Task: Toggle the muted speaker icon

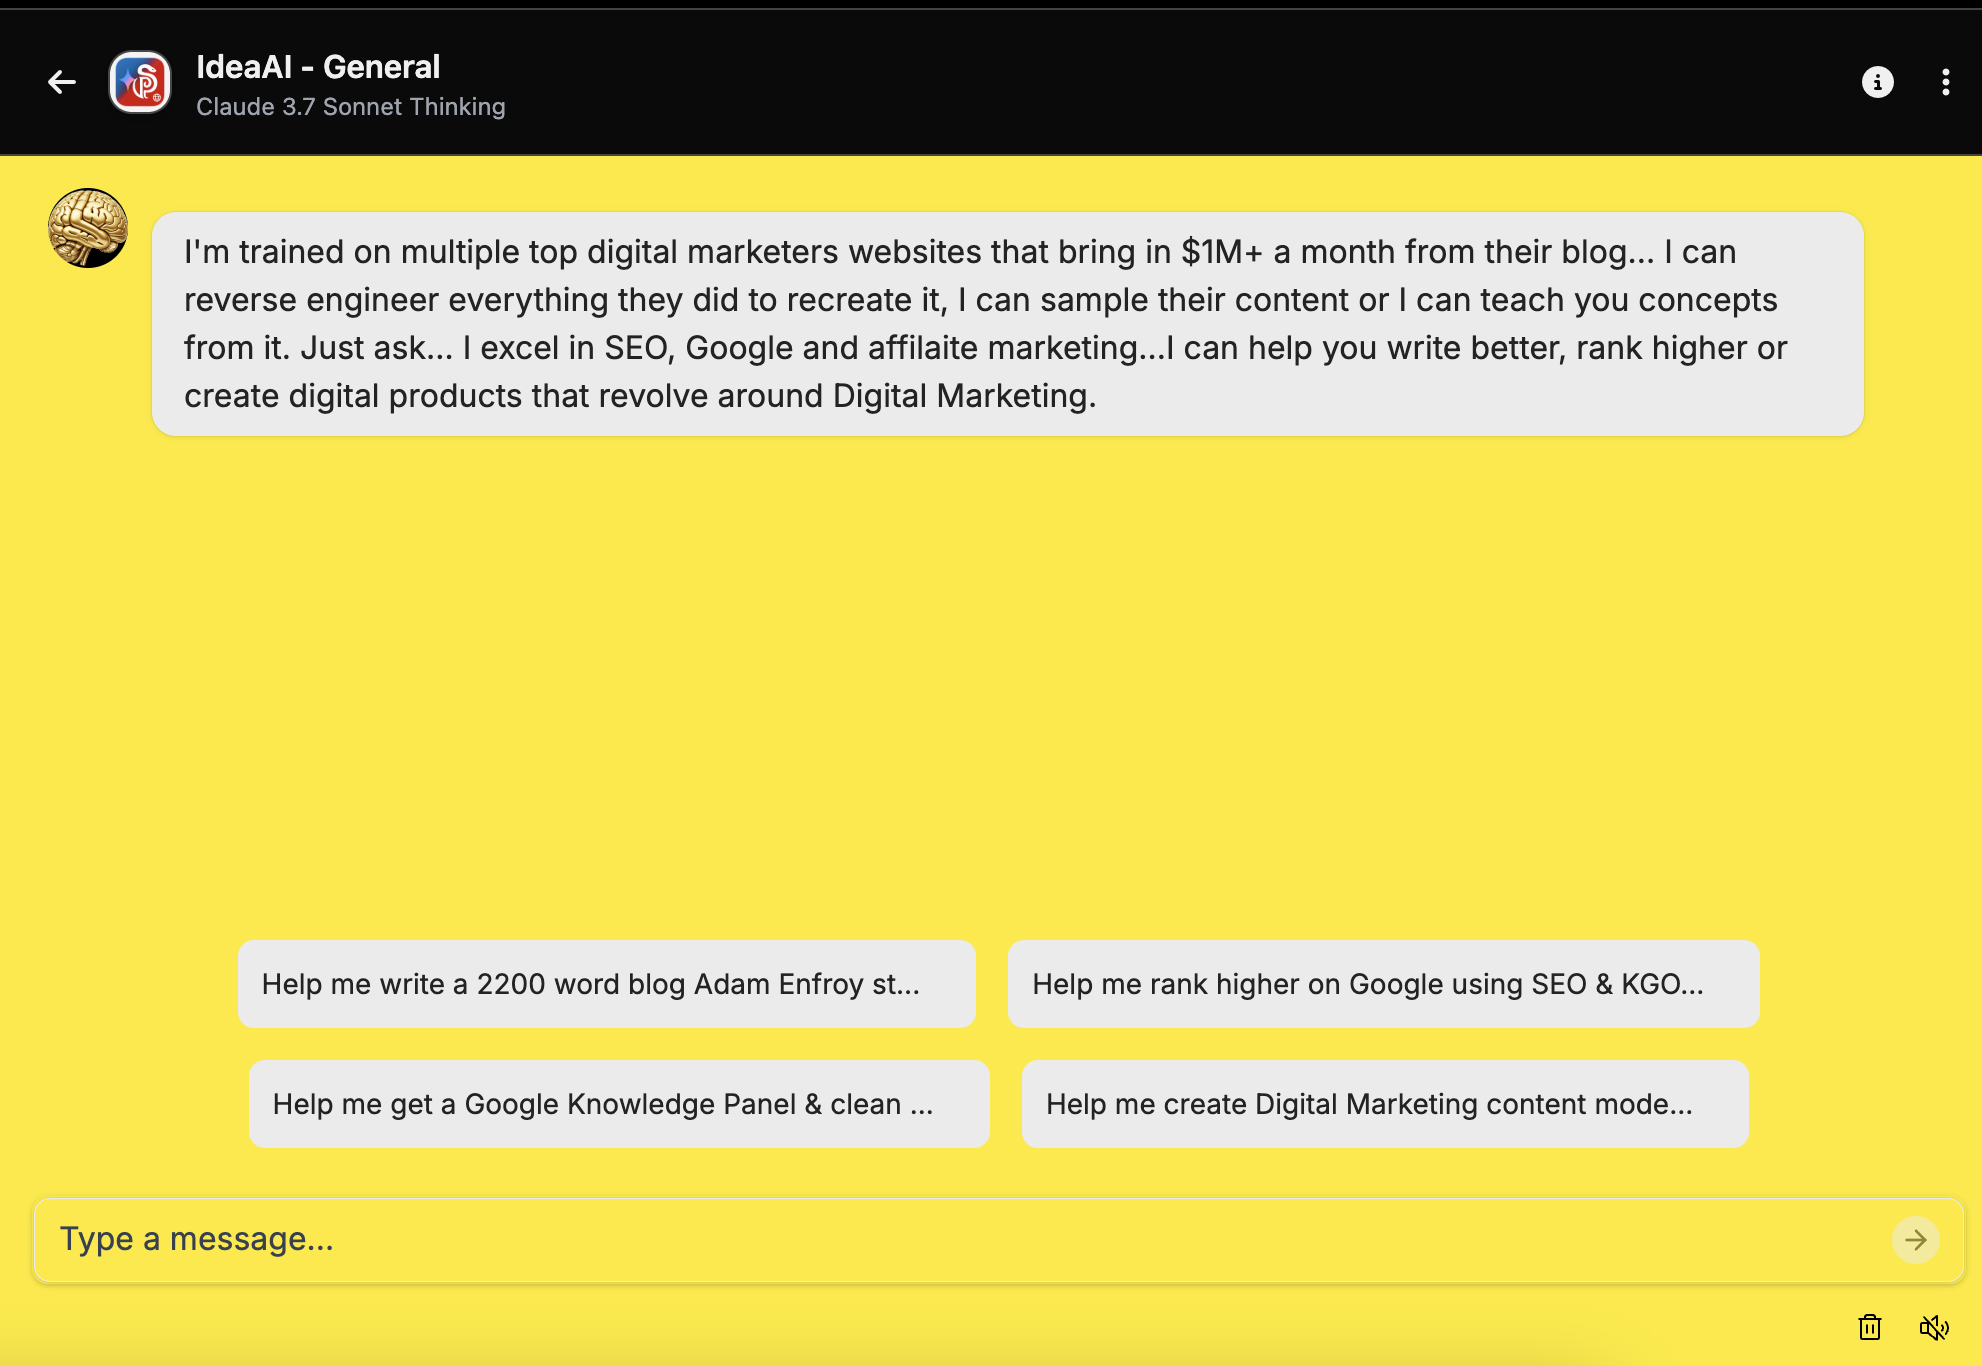Action: (x=1934, y=1327)
